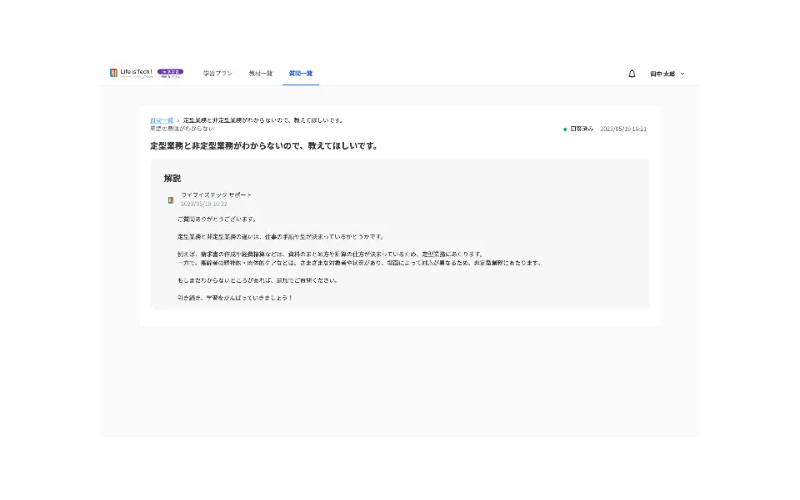Click the ライフイズテック サポート avatar icon
Screen dimensions: 800x500
pos(171,199)
